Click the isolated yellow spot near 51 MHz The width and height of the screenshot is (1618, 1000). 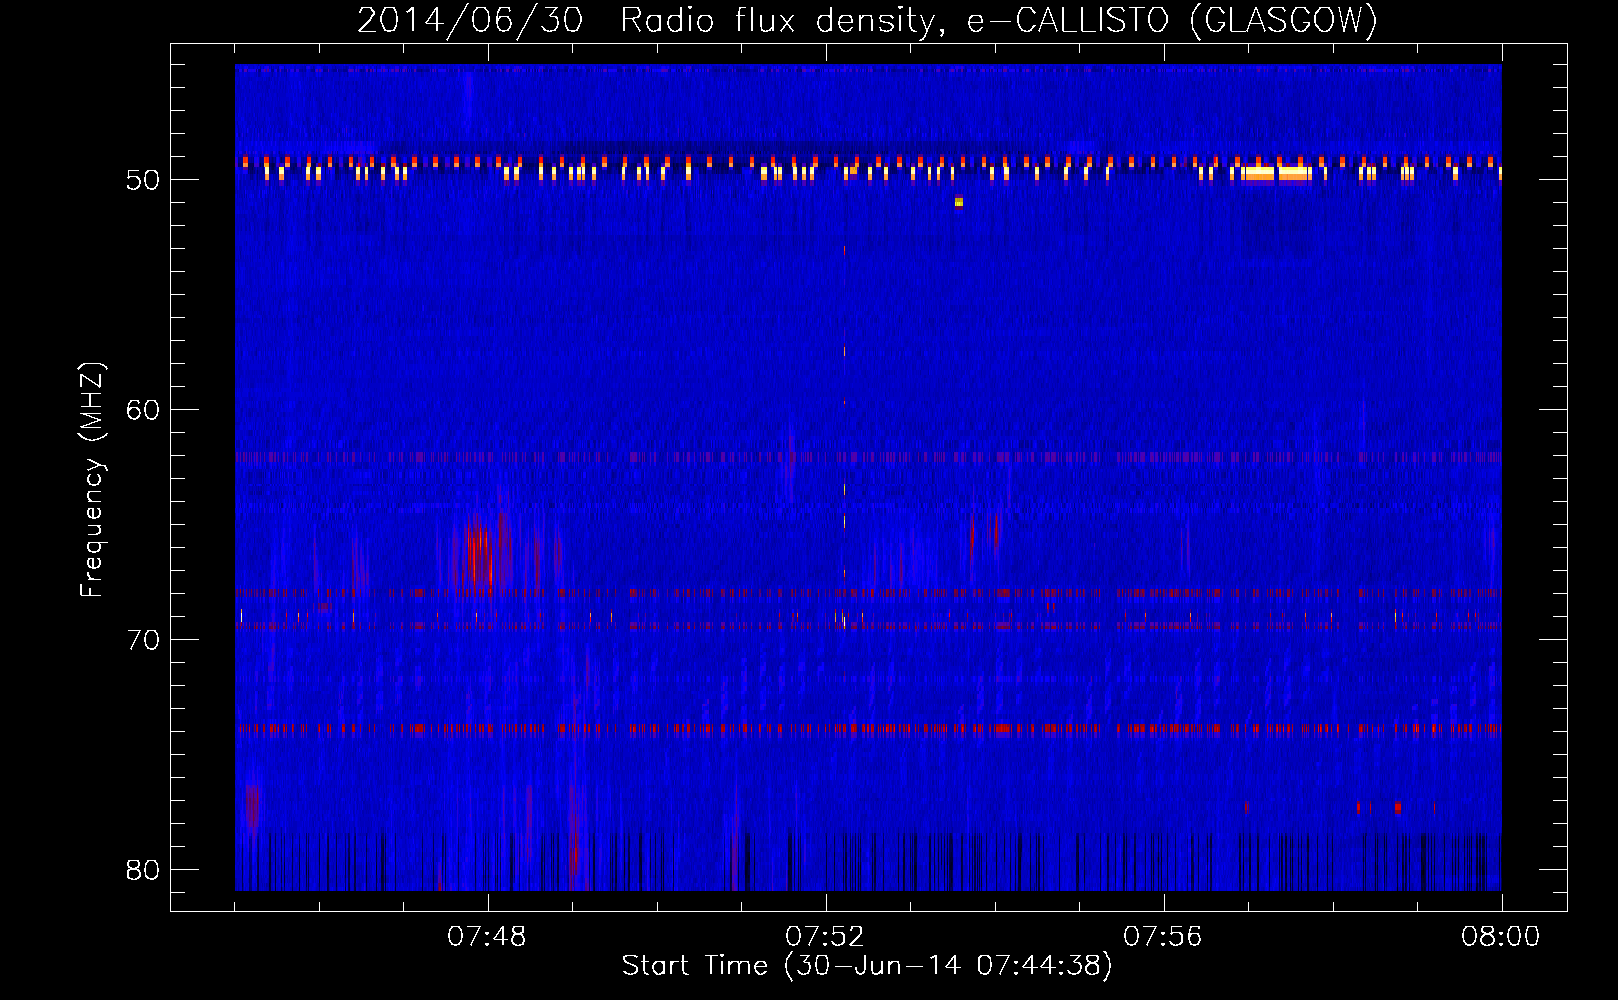pos(959,202)
